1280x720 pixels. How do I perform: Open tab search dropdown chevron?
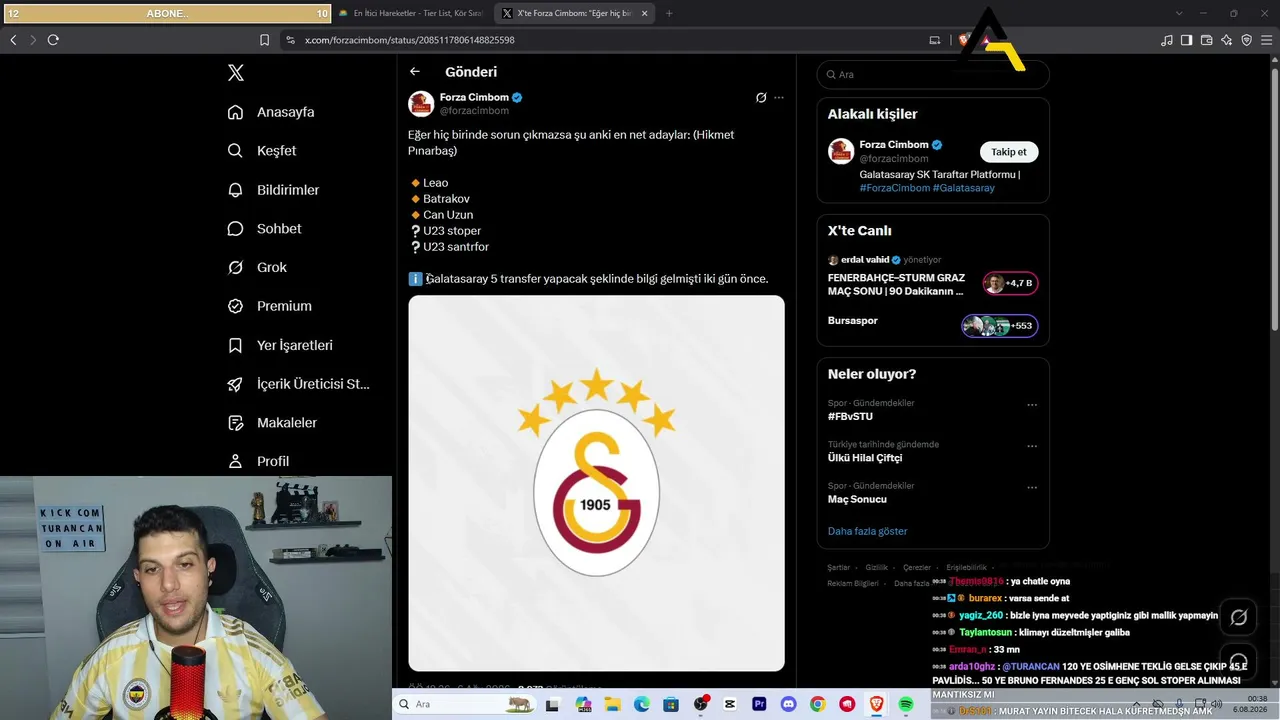pos(1179,13)
